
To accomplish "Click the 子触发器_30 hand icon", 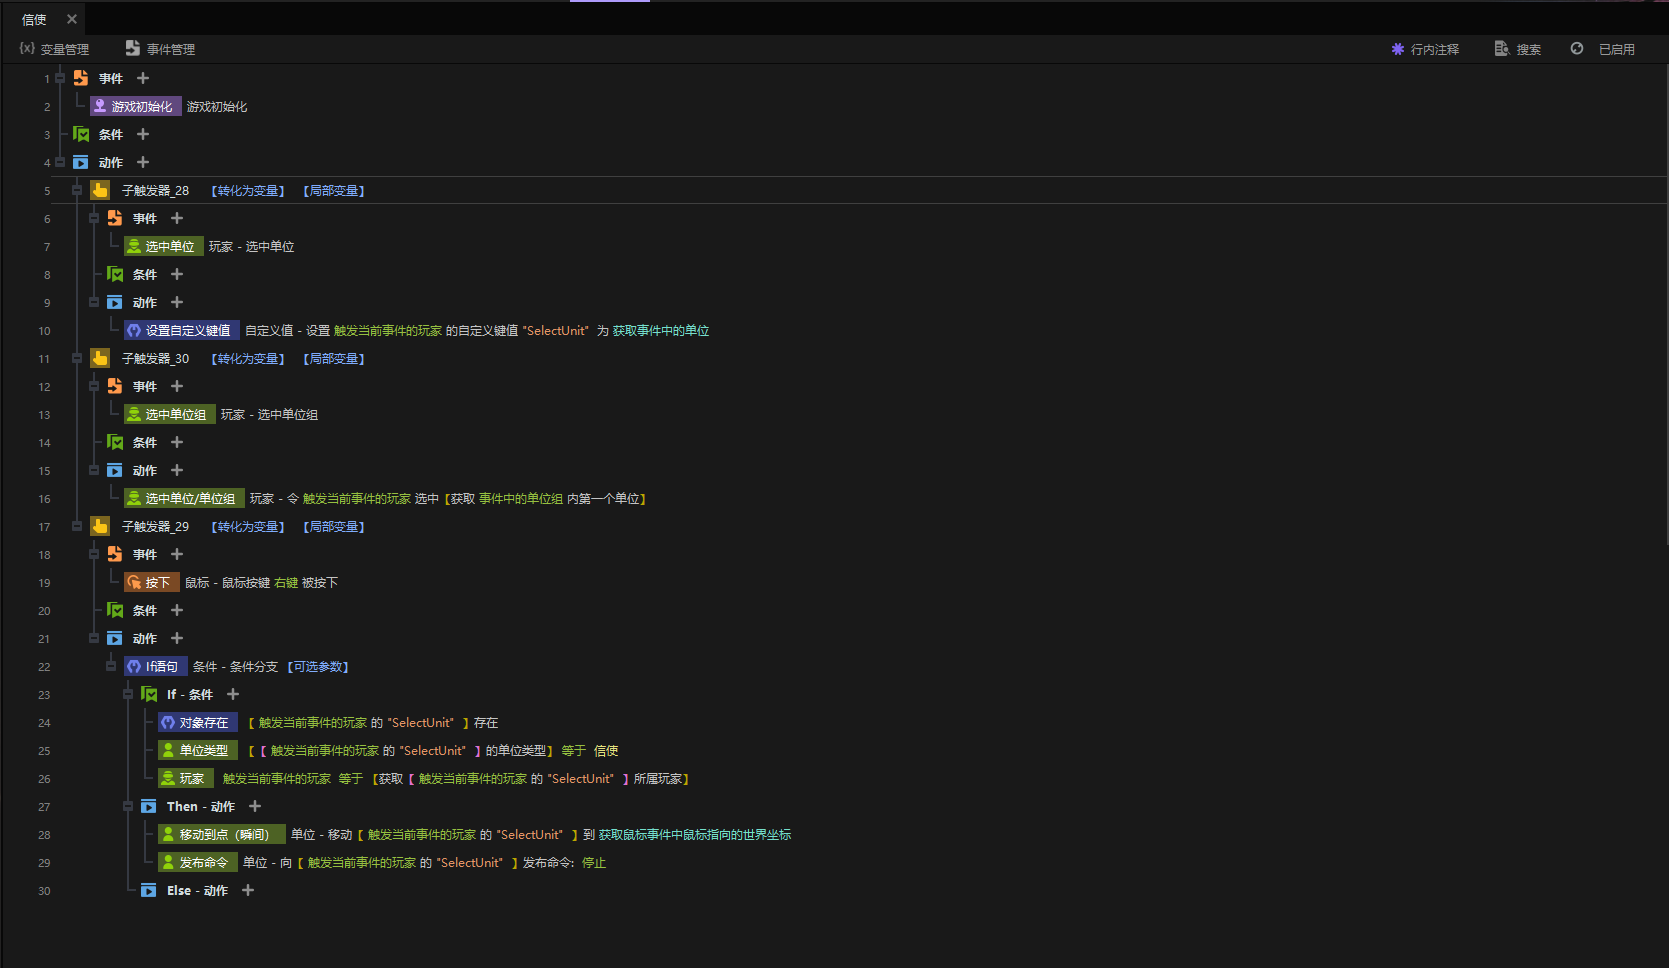I will click(100, 358).
